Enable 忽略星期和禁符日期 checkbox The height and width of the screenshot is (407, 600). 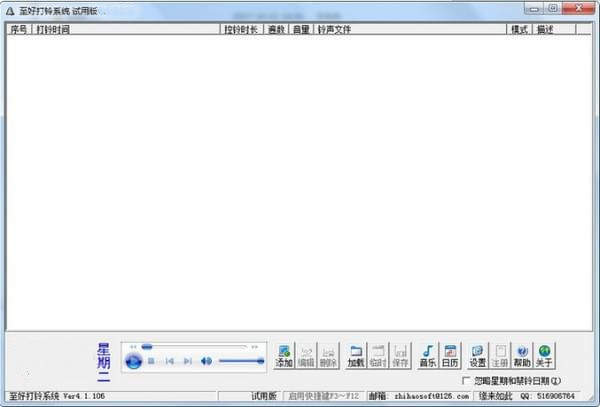point(466,381)
